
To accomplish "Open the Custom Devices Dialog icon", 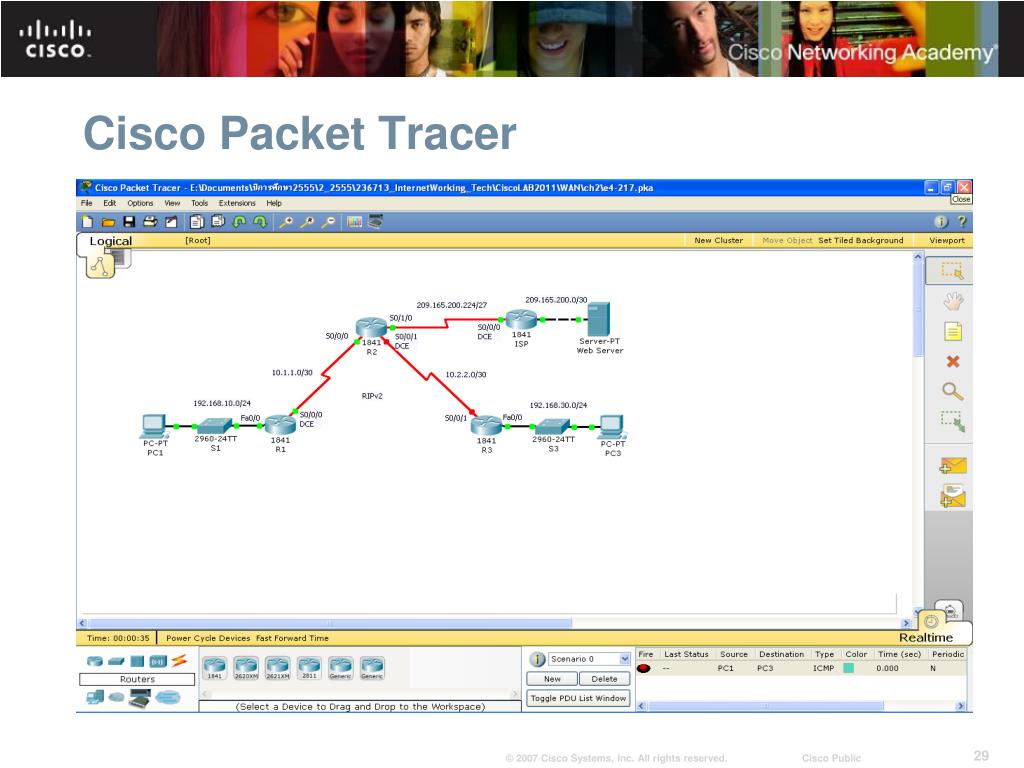I will coord(376,222).
